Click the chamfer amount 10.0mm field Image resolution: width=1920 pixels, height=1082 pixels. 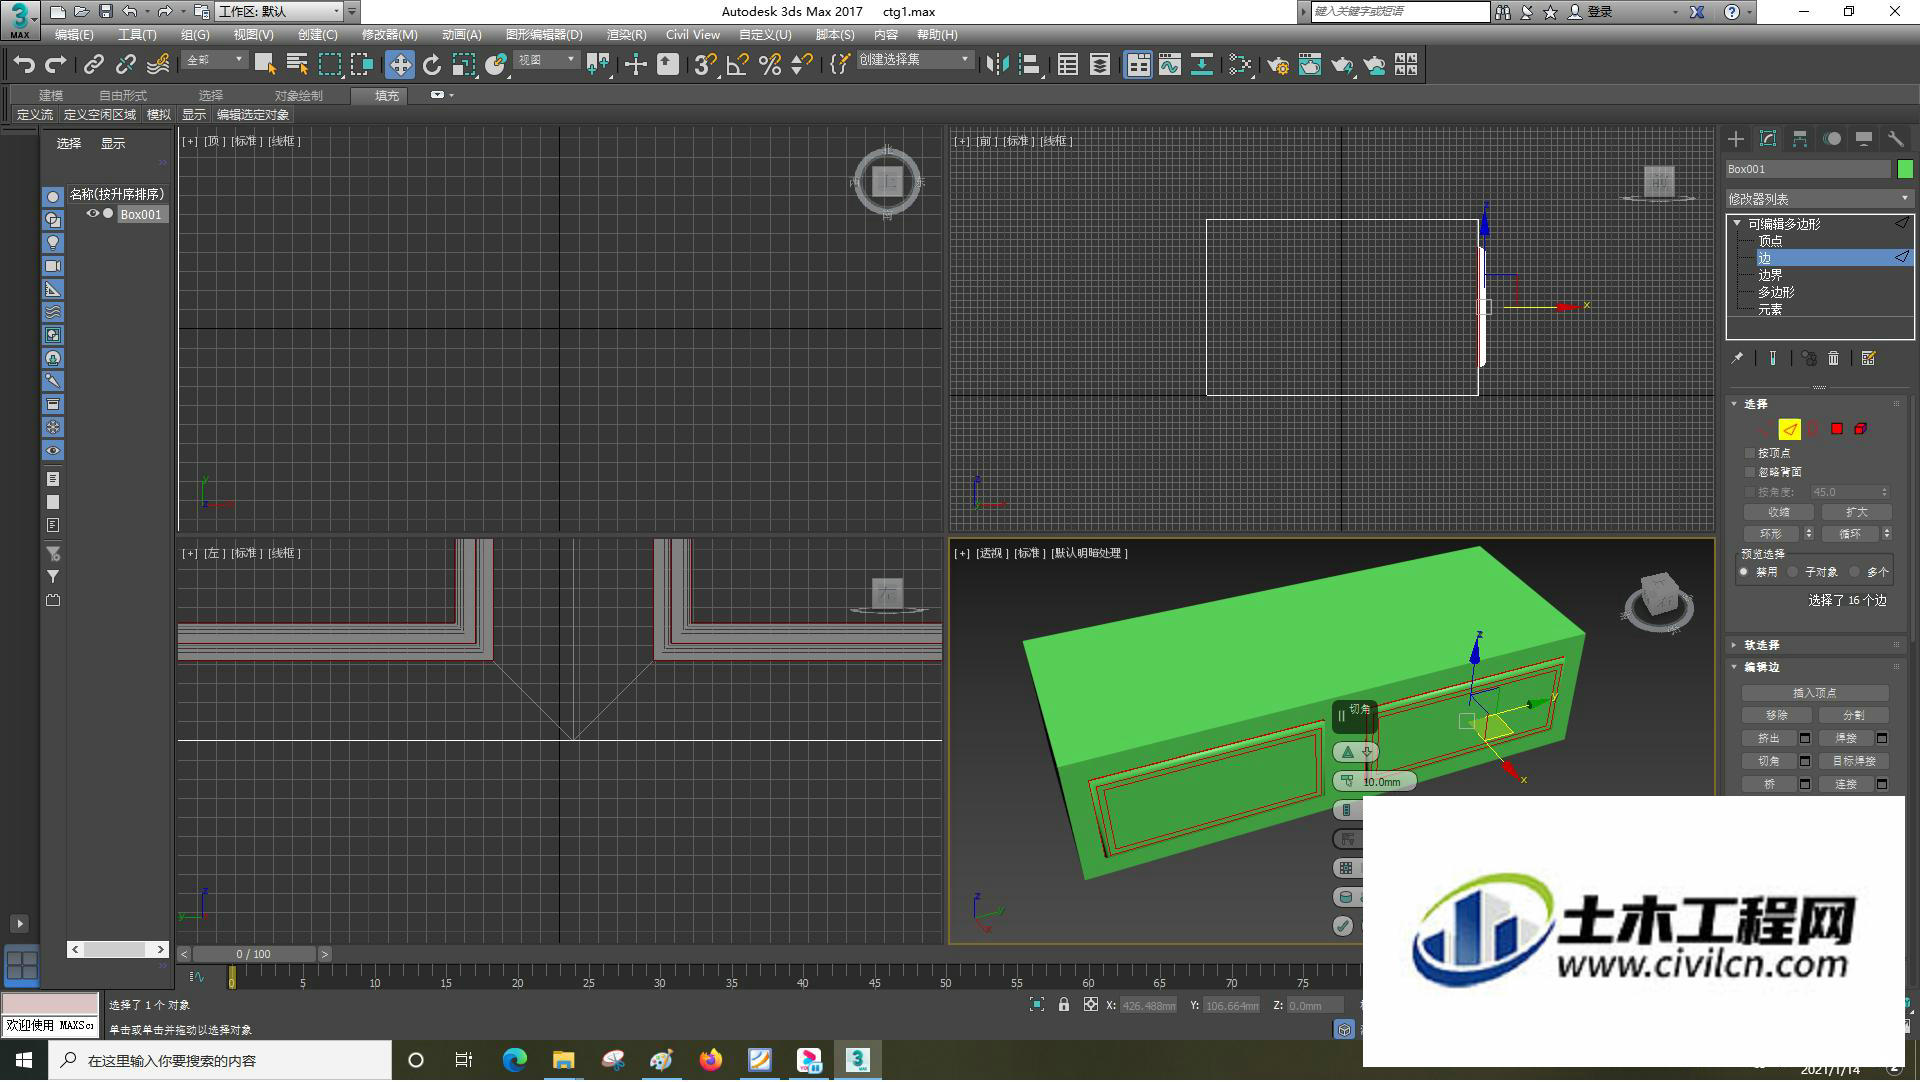(1380, 782)
